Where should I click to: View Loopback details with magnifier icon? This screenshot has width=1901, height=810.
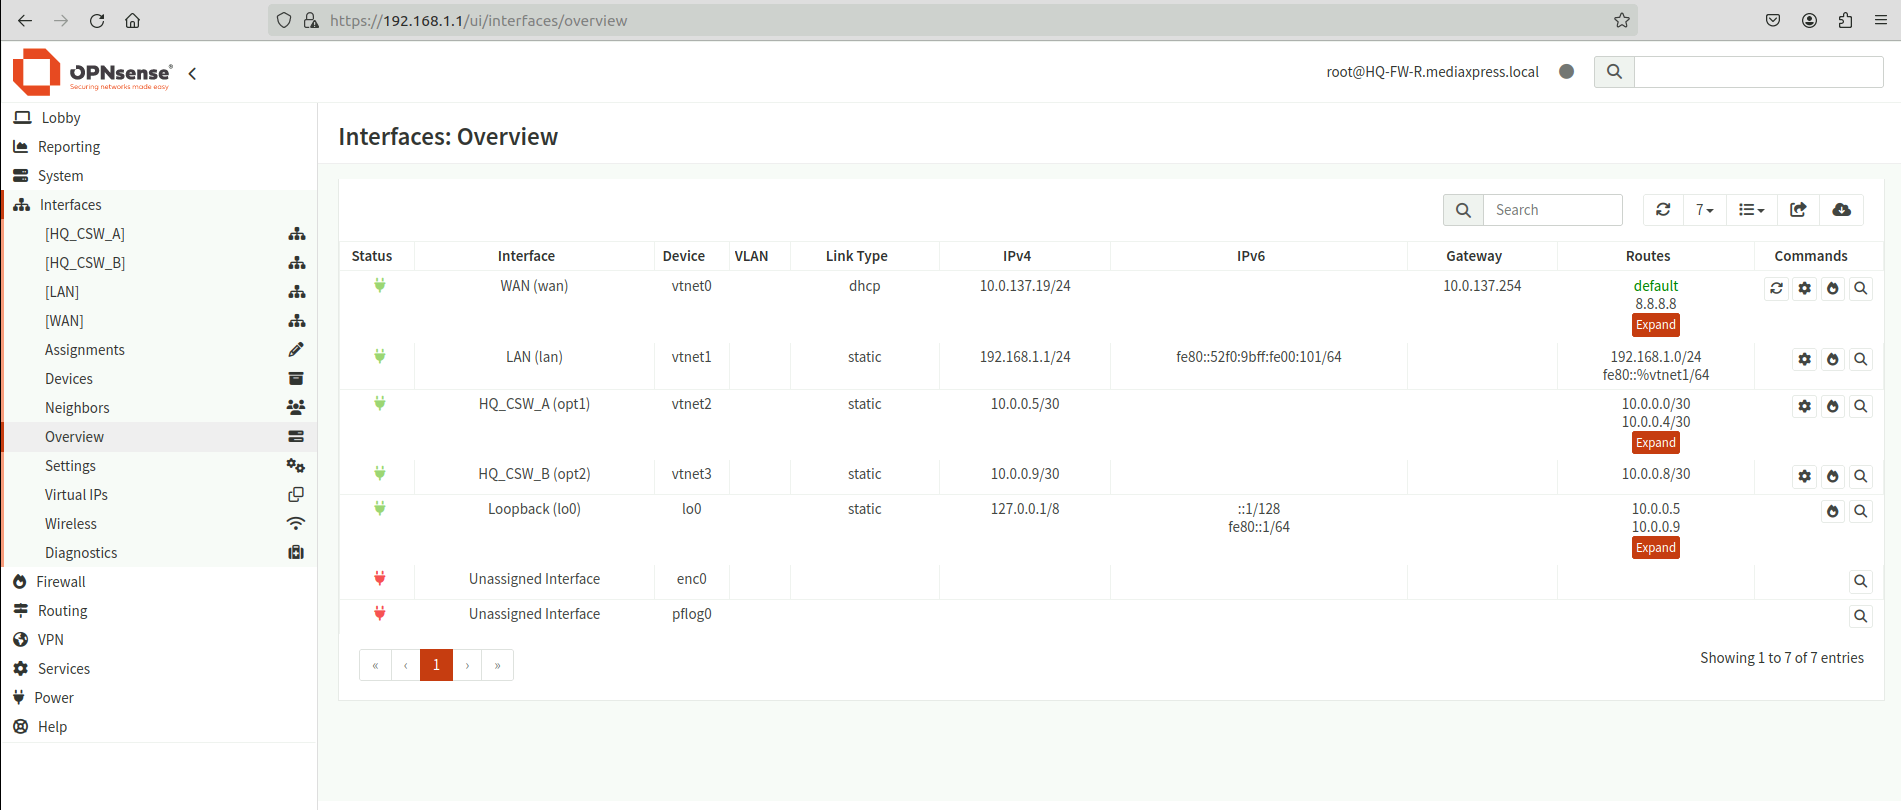point(1860,511)
